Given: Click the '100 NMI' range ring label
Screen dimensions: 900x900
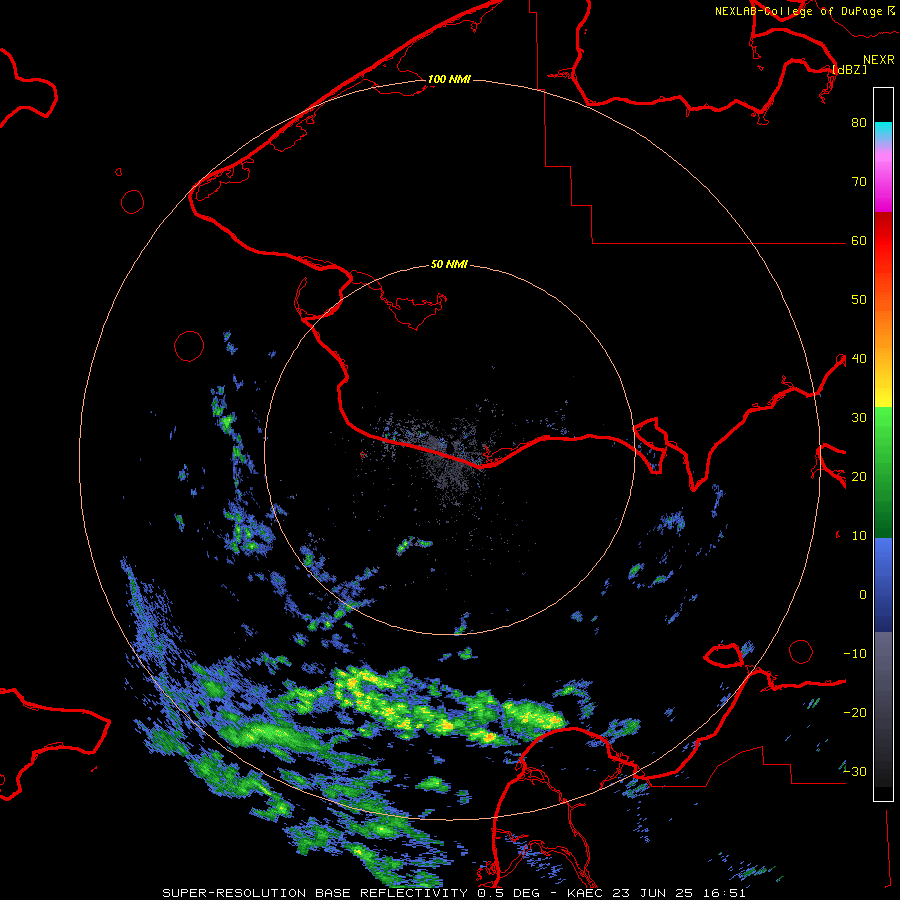Looking at the screenshot, I should pyautogui.click(x=449, y=79).
